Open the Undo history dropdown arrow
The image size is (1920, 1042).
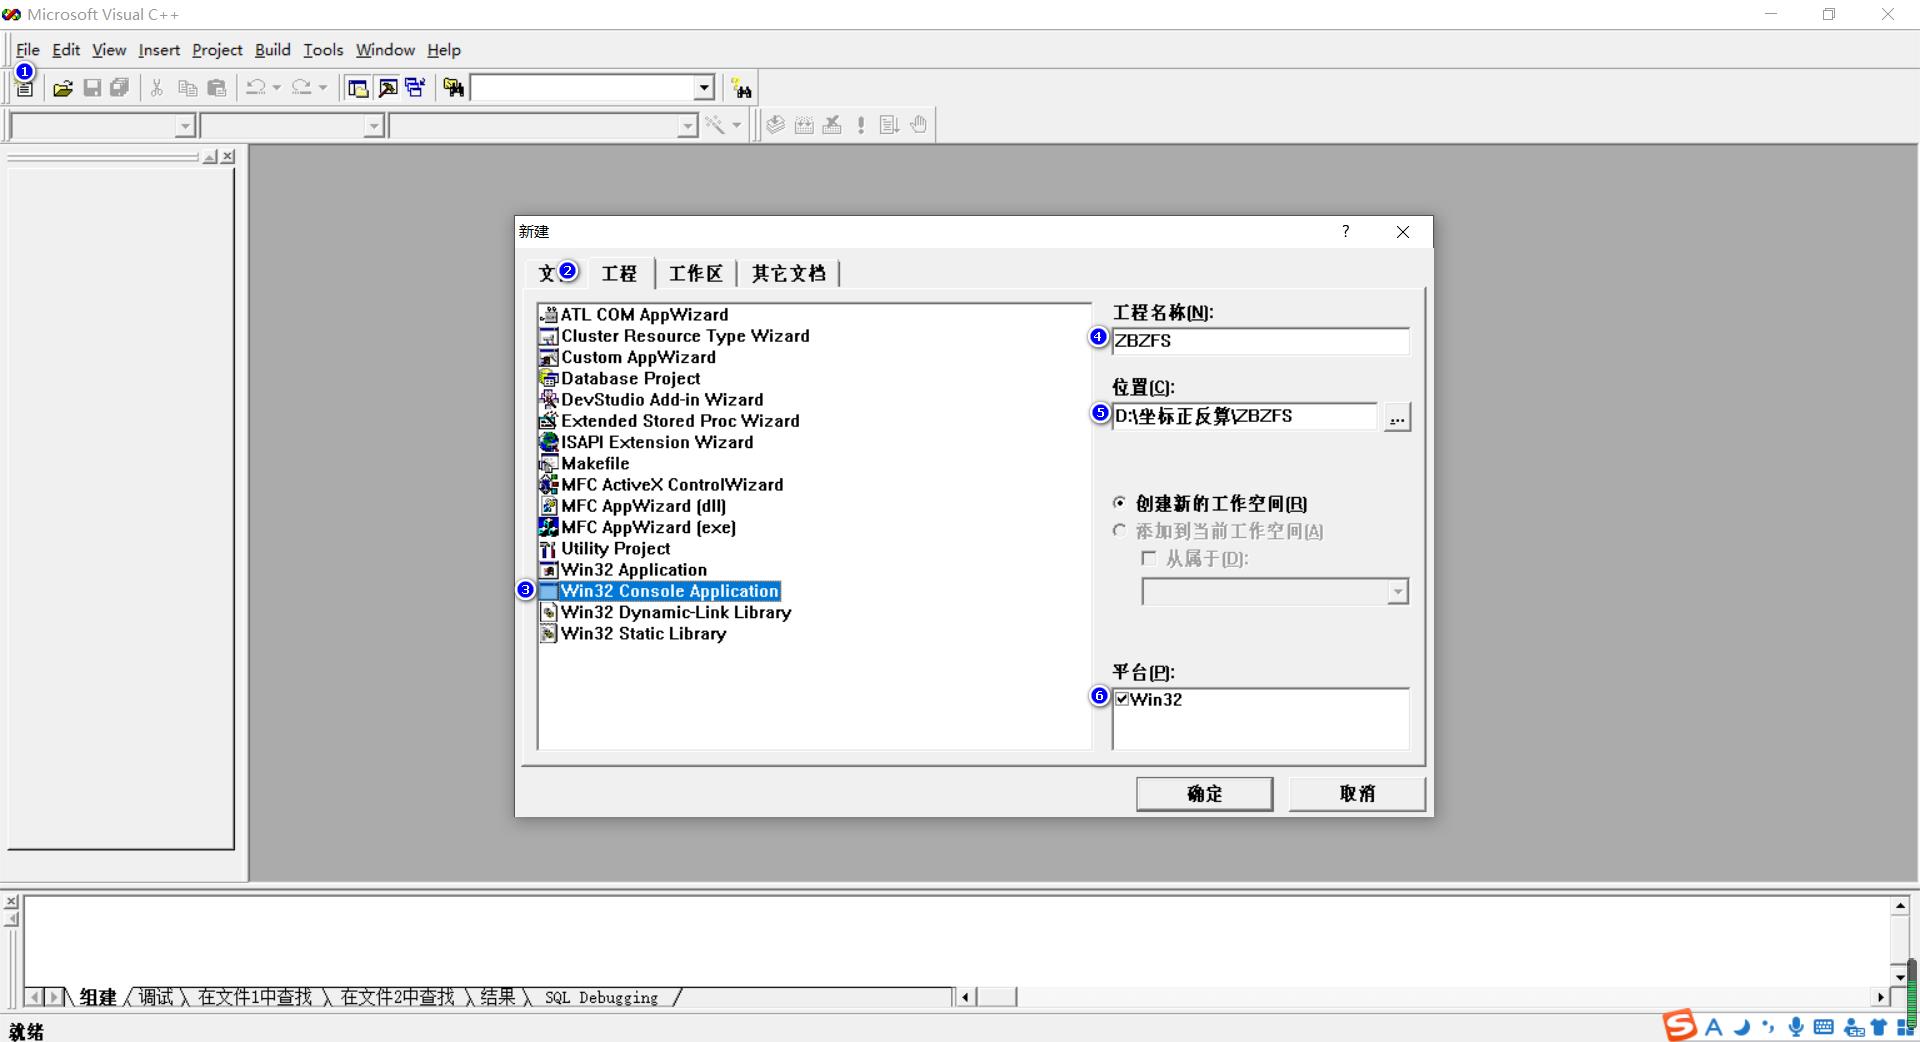(277, 88)
